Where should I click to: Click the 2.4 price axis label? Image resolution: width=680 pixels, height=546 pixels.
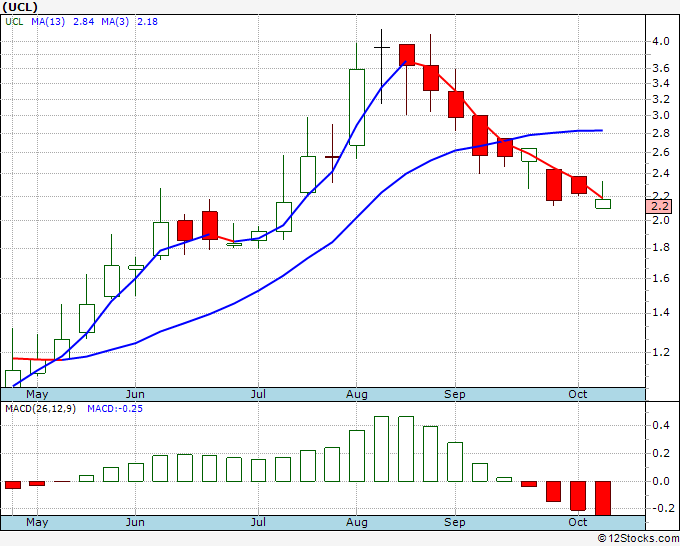(661, 173)
